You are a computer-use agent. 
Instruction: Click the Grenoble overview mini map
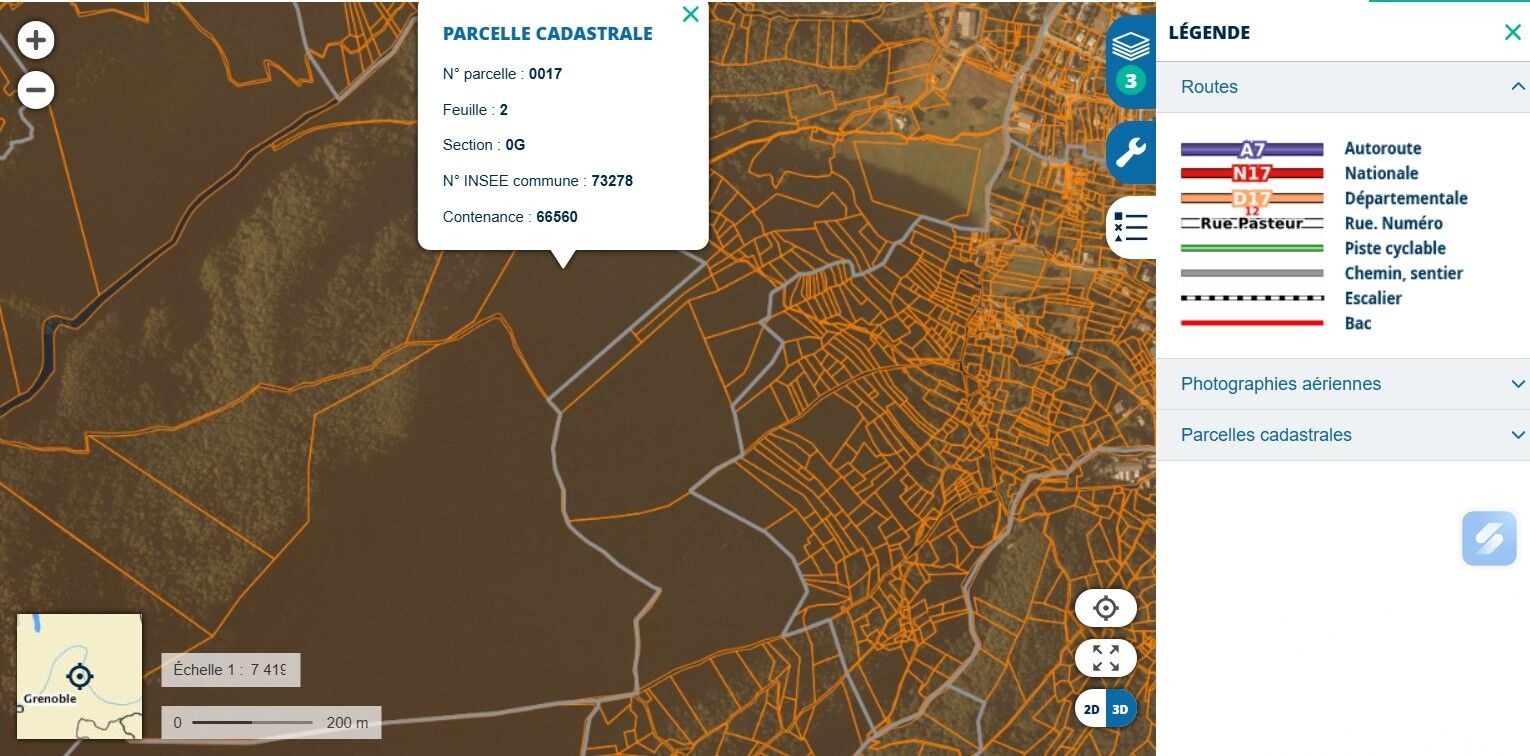[x=79, y=676]
